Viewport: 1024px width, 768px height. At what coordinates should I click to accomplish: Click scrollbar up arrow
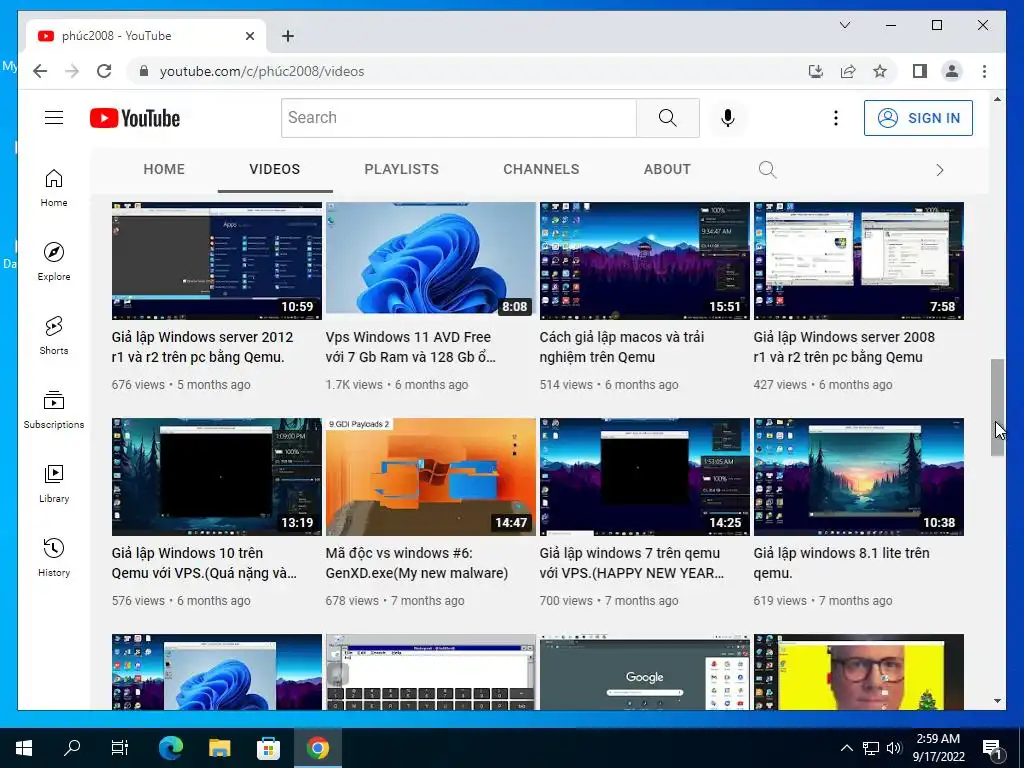coord(997,99)
